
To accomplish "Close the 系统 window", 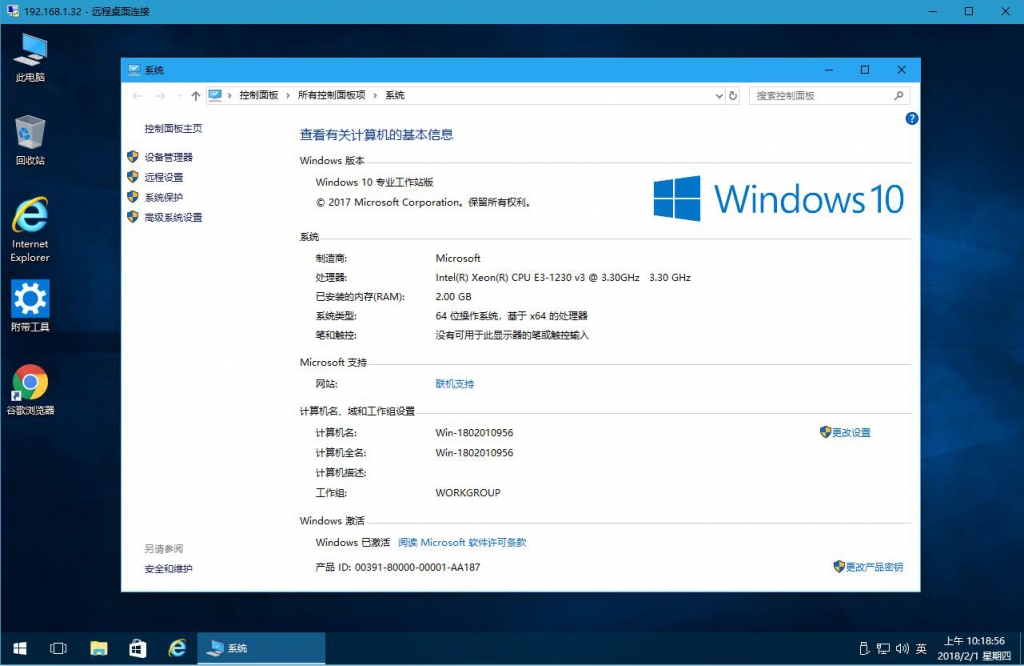I will pos(901,70).
